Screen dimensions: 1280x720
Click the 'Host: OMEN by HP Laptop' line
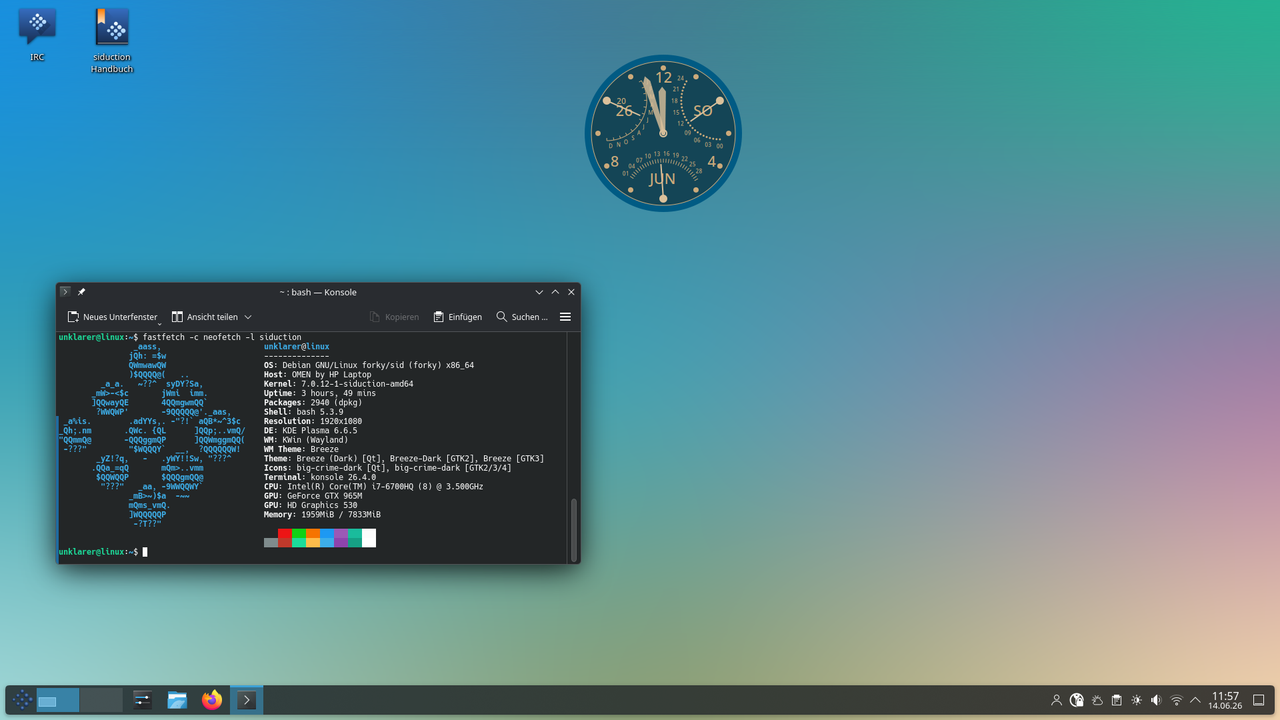click(317, 375)
